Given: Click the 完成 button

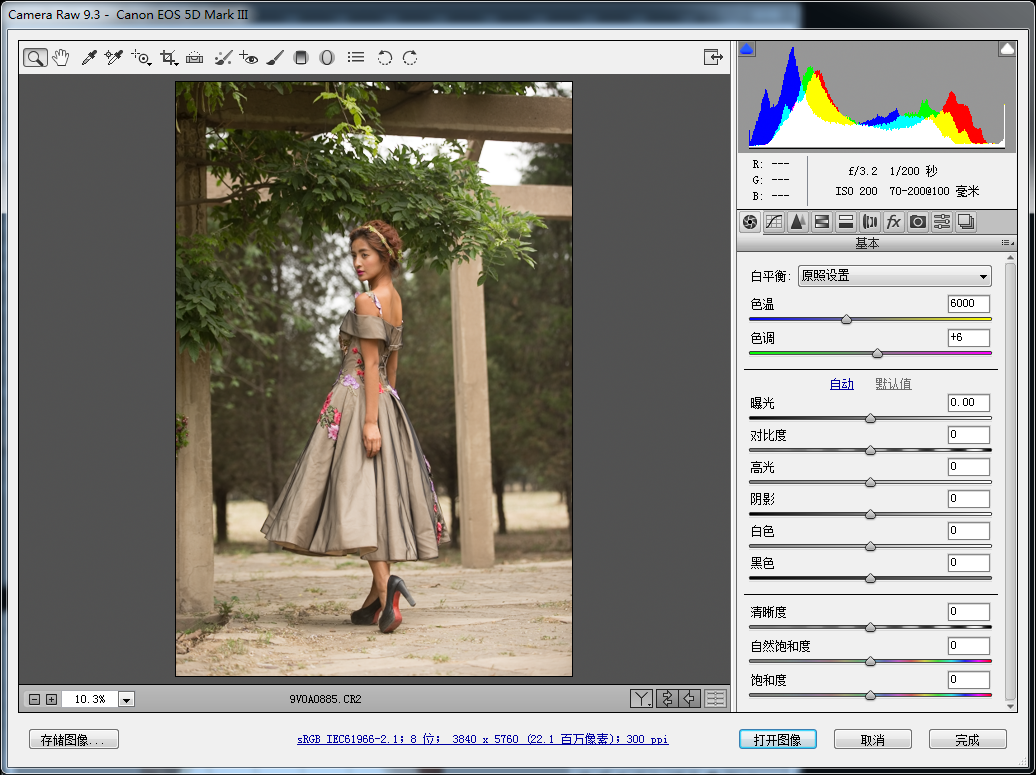Looking at the screenshot, I should tap(968, 739).
